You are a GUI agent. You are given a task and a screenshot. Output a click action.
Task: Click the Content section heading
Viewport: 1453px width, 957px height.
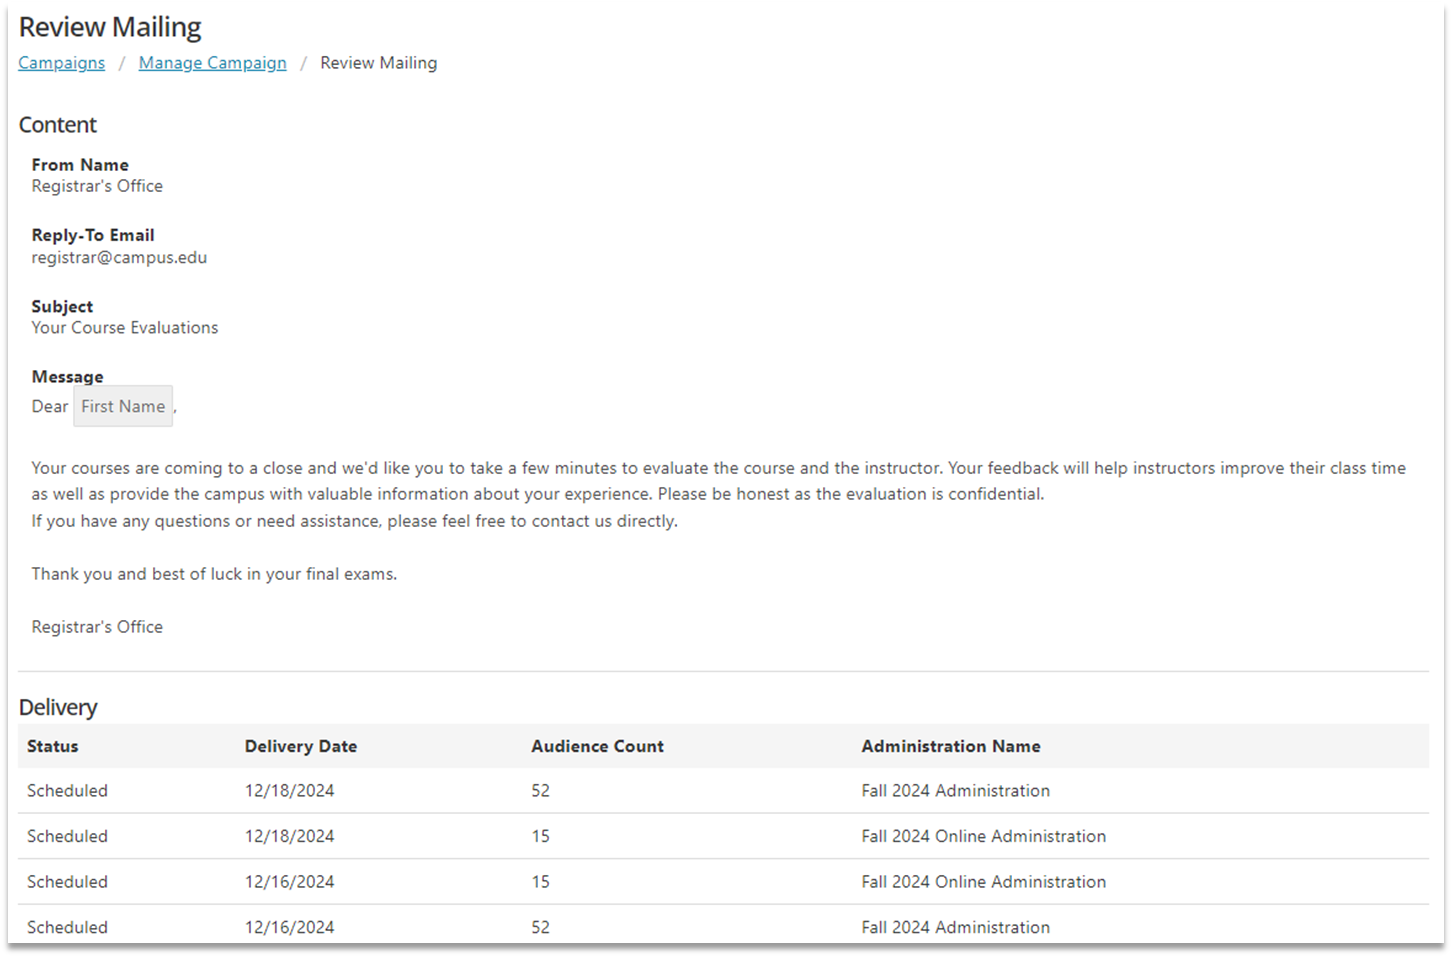pyautogui.click(x=58, y=125)
